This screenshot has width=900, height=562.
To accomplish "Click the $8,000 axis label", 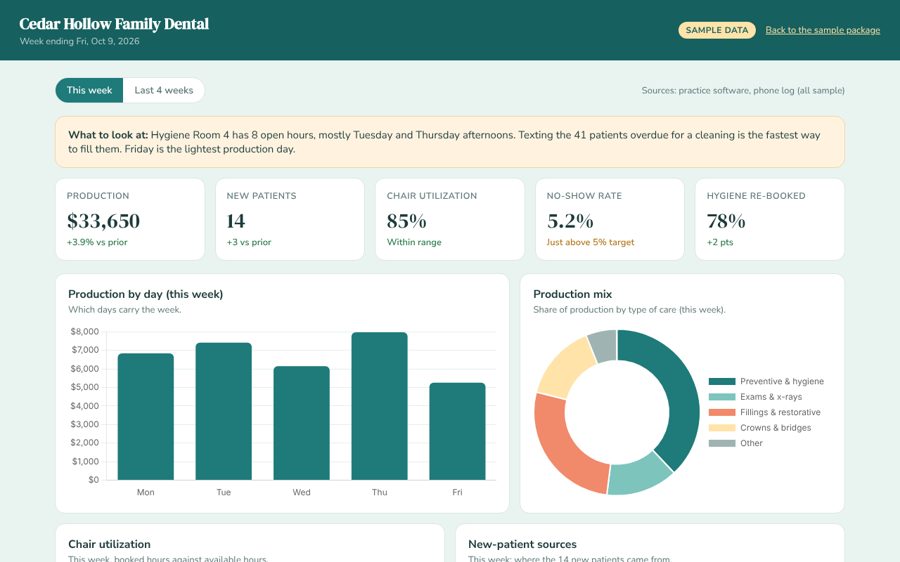I will pos(84,331).
